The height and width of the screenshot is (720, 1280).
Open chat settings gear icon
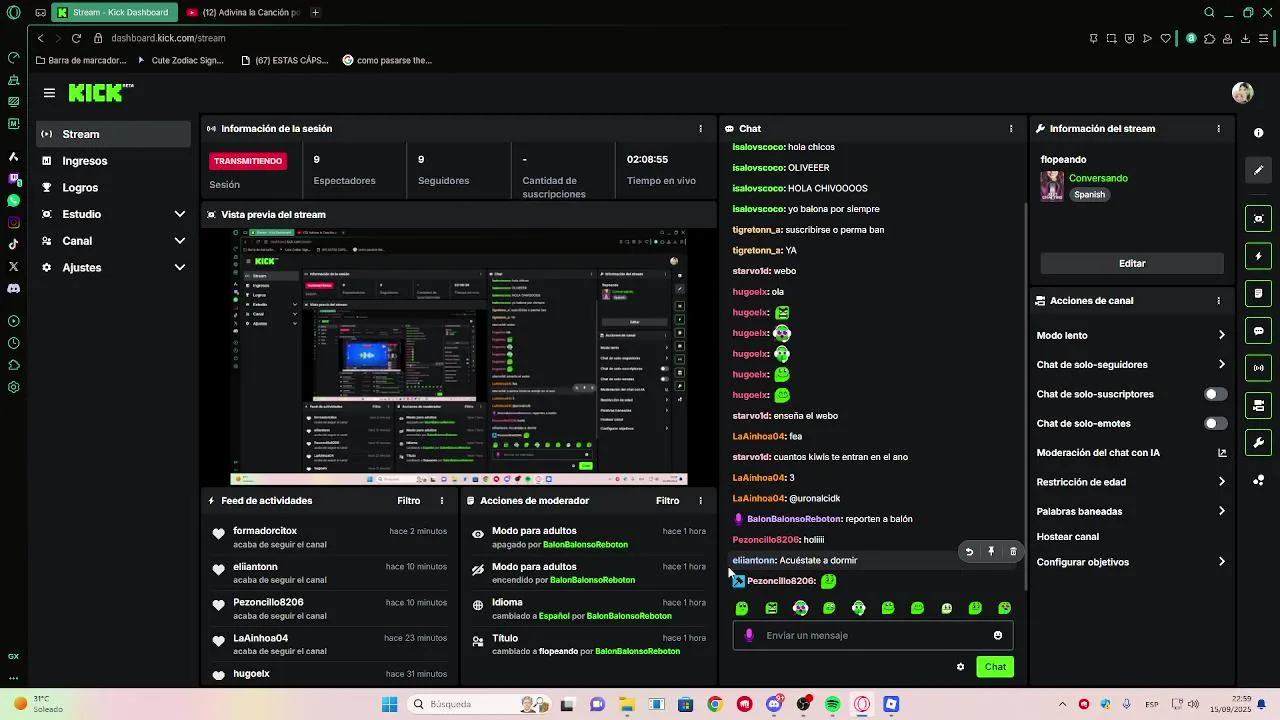[x=960, y=667]
